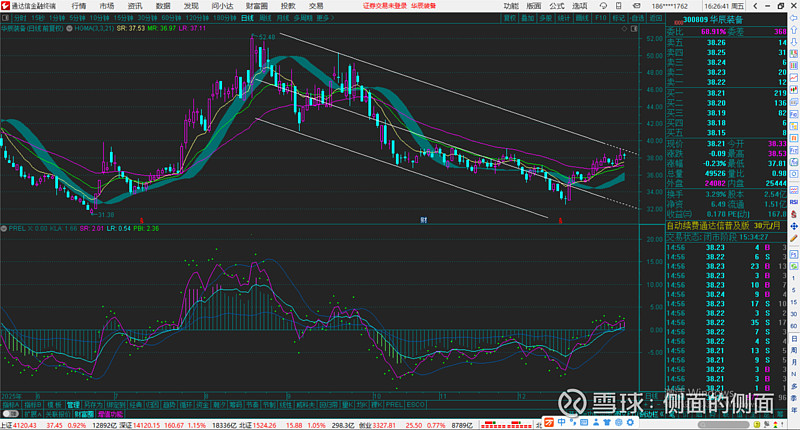Toggle the 多股 multi-stock view

(546, 18)
